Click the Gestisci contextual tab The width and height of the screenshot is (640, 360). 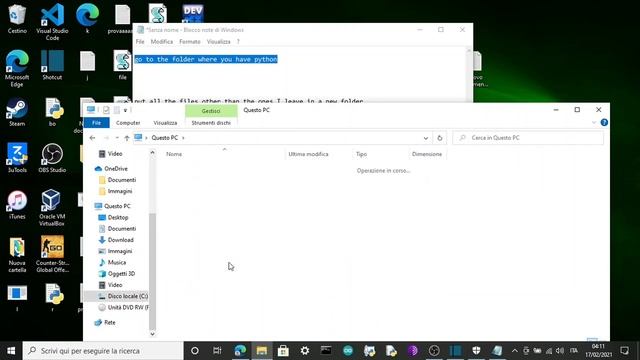pos(211,111)
